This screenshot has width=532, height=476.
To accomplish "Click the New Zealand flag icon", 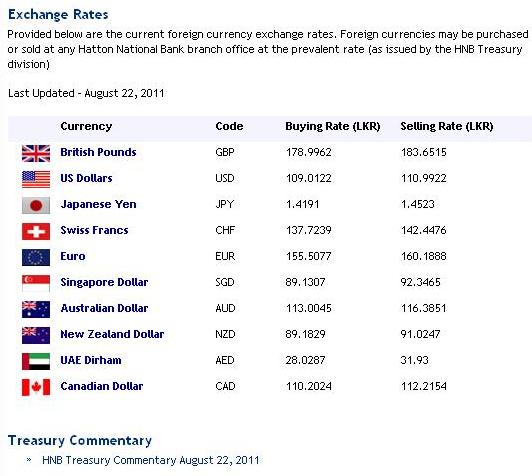I will 36,336.
